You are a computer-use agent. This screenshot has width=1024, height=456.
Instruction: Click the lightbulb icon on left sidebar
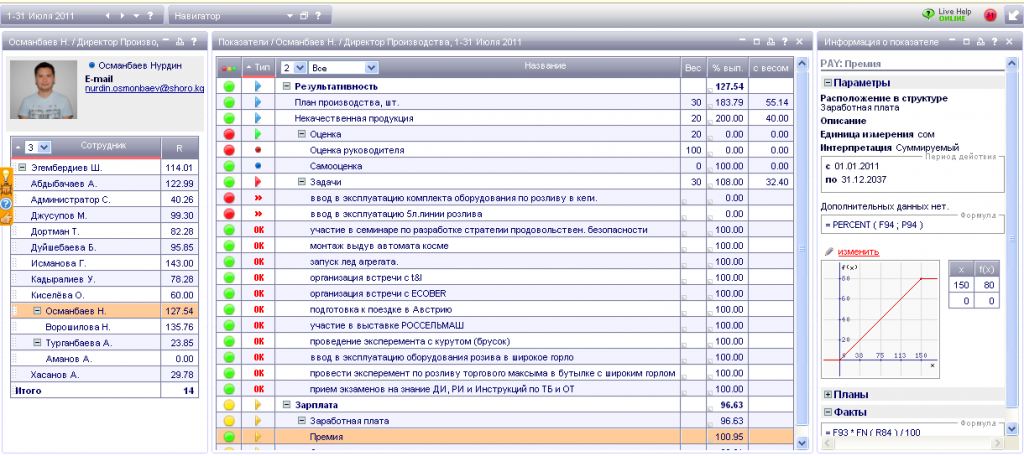6,175
